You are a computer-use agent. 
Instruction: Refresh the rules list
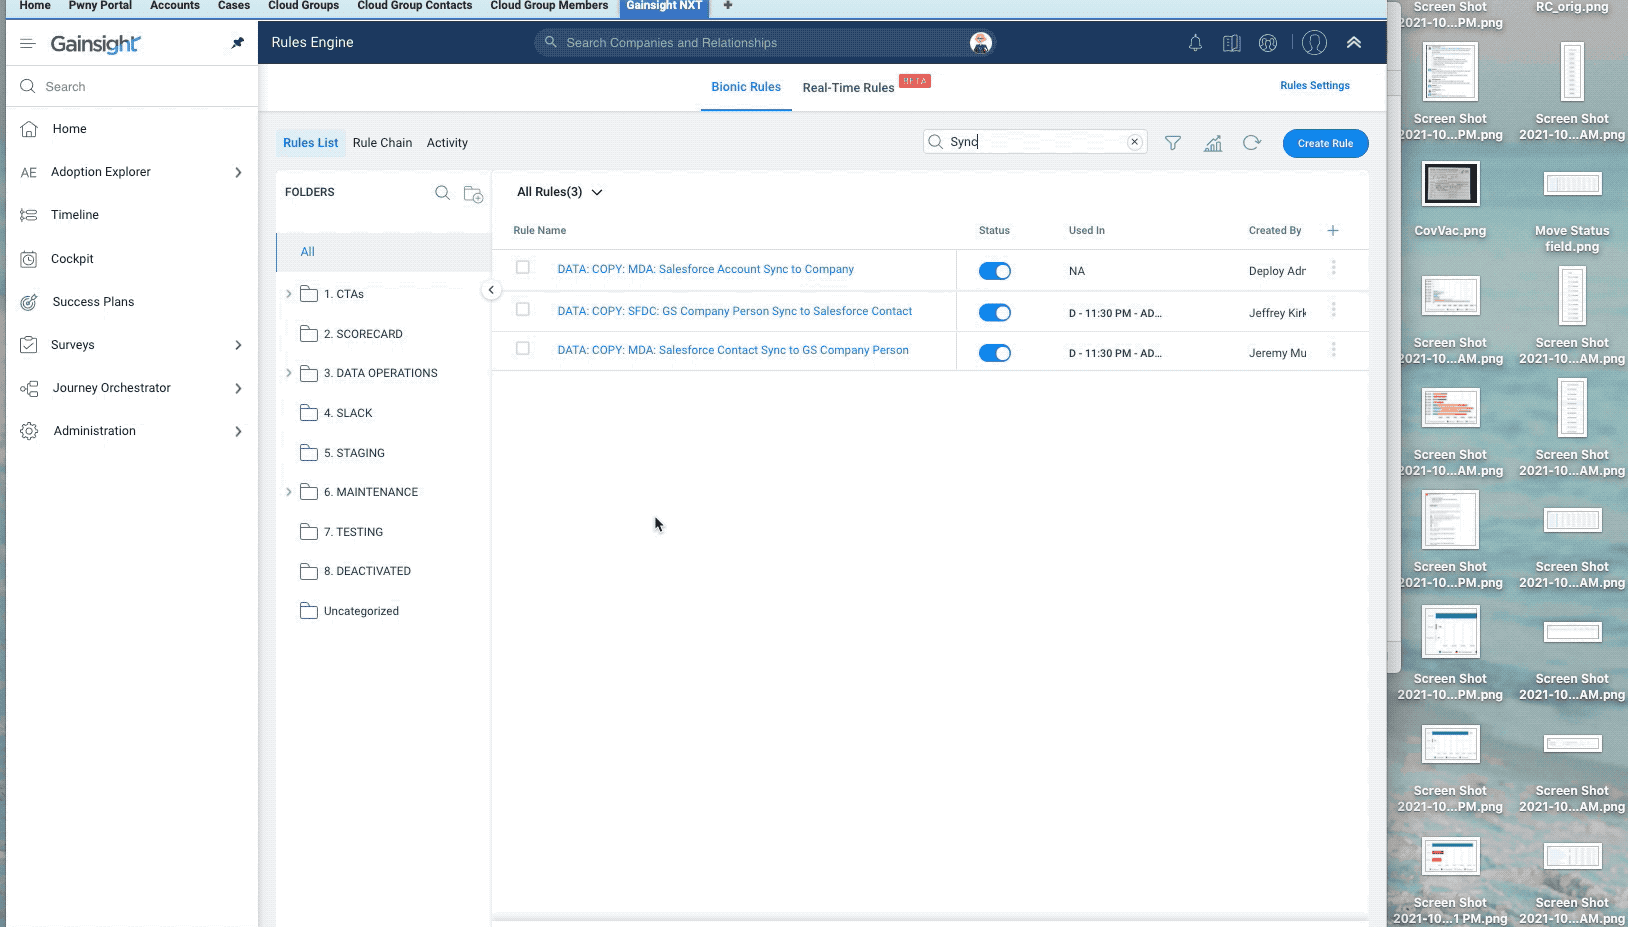point(1251,143)
